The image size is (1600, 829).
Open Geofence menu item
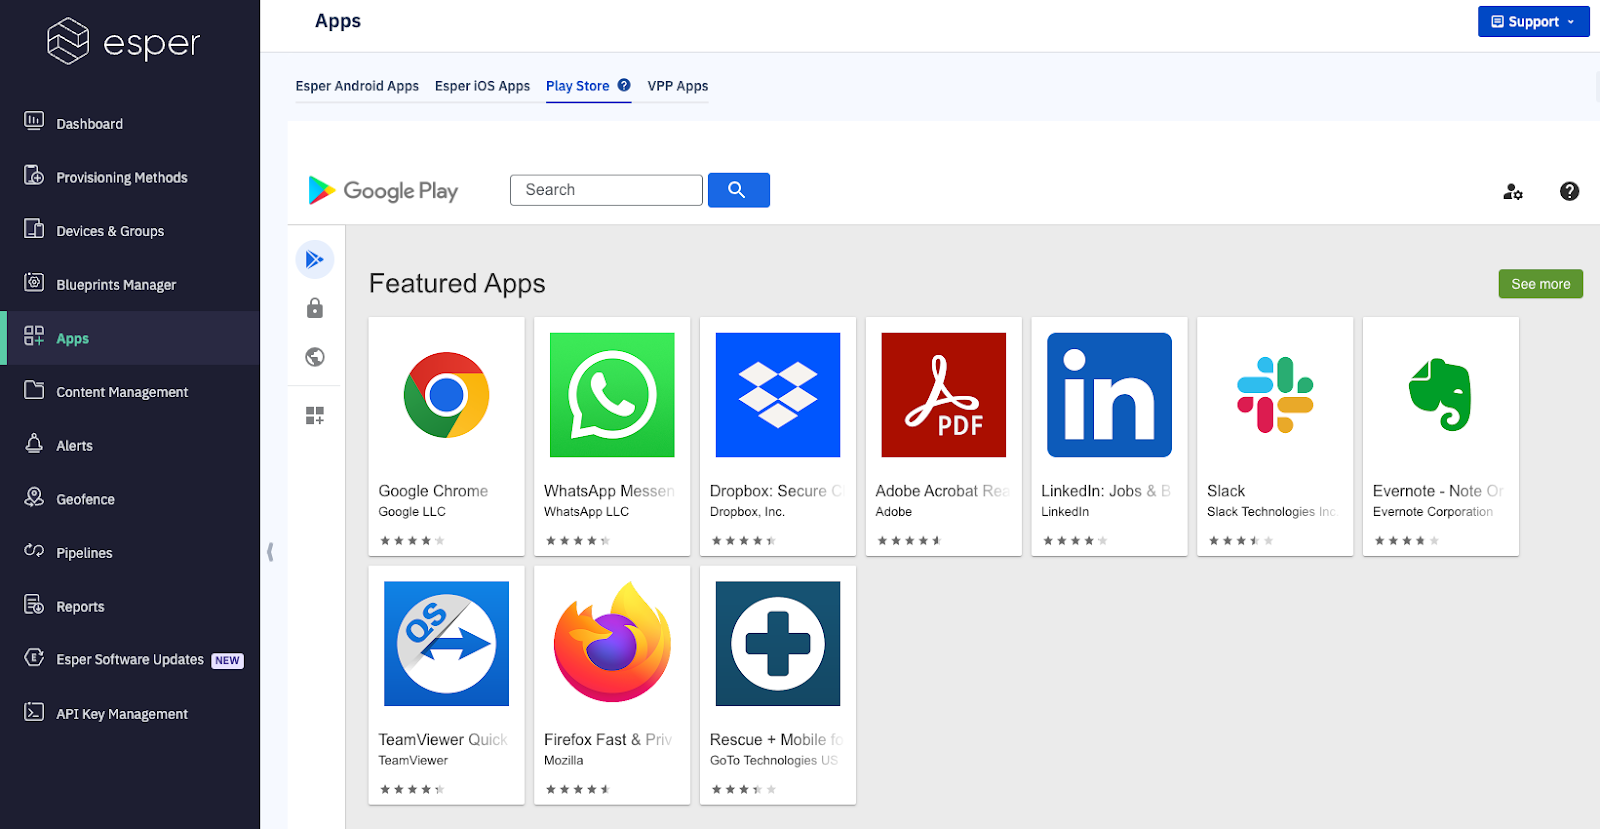(85, 499)
